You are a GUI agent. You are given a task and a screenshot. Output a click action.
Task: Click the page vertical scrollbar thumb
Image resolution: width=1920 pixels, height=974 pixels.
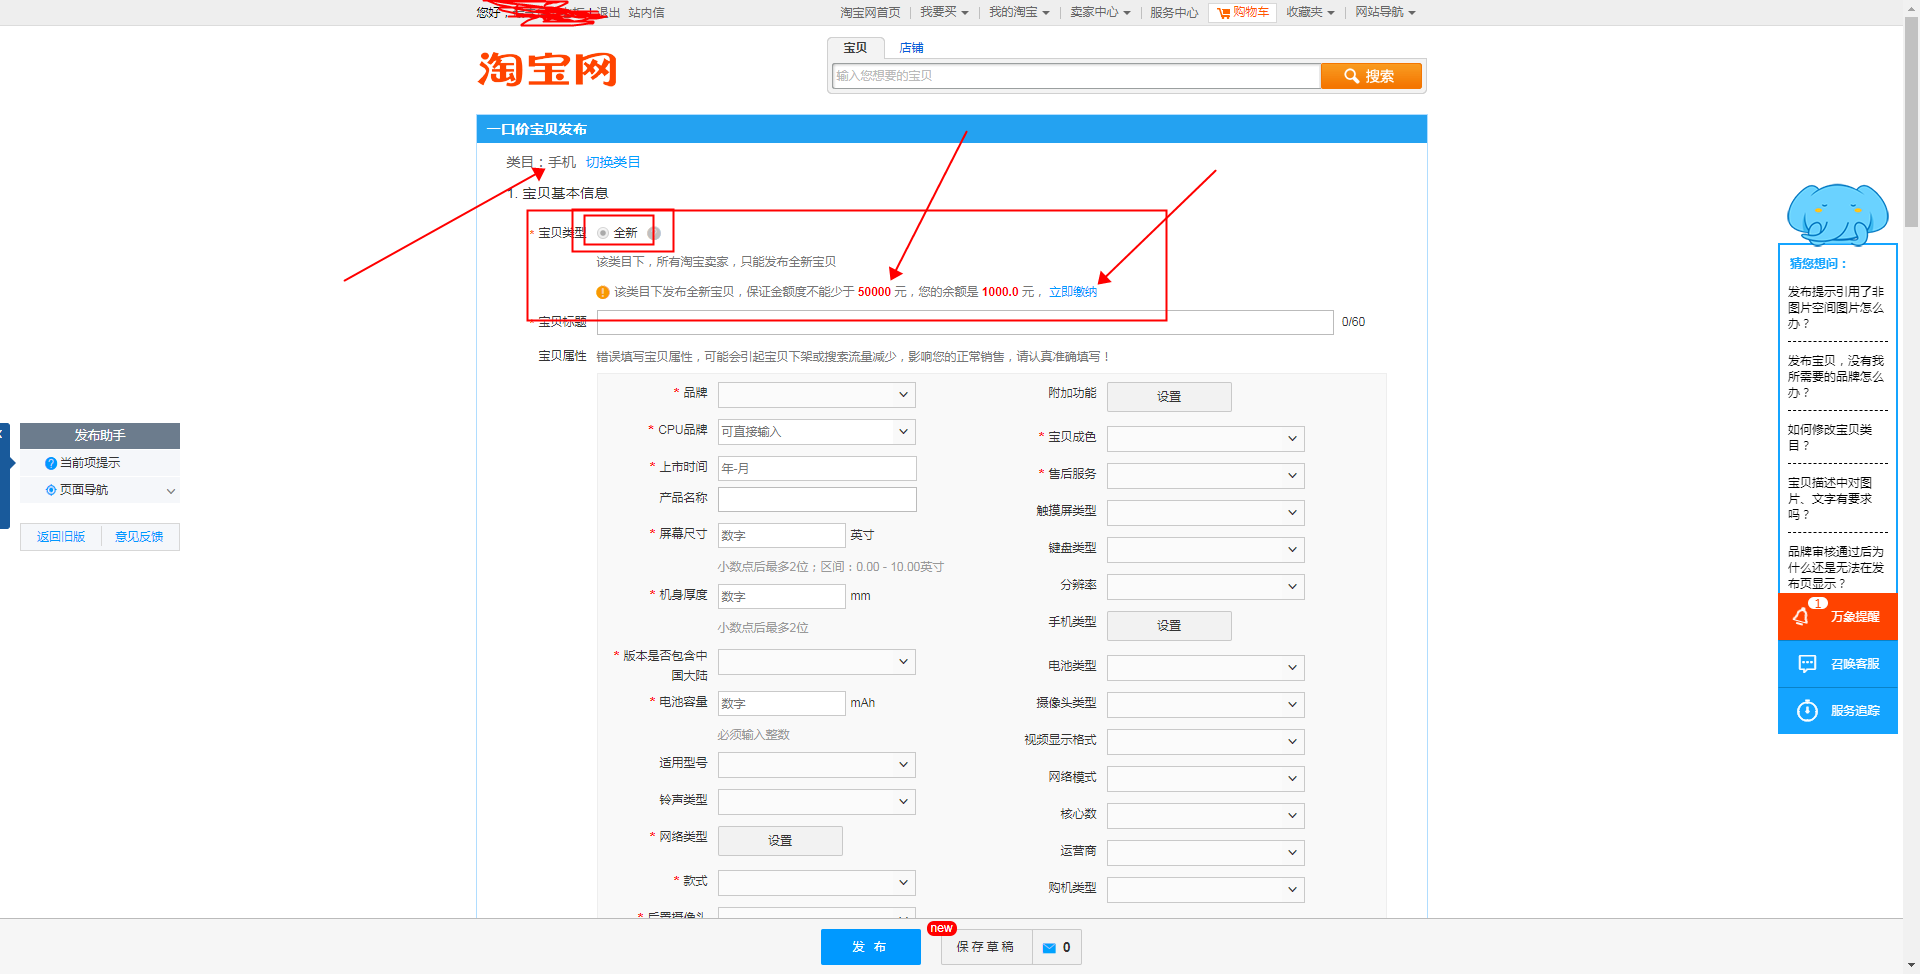pos(1911,122)
